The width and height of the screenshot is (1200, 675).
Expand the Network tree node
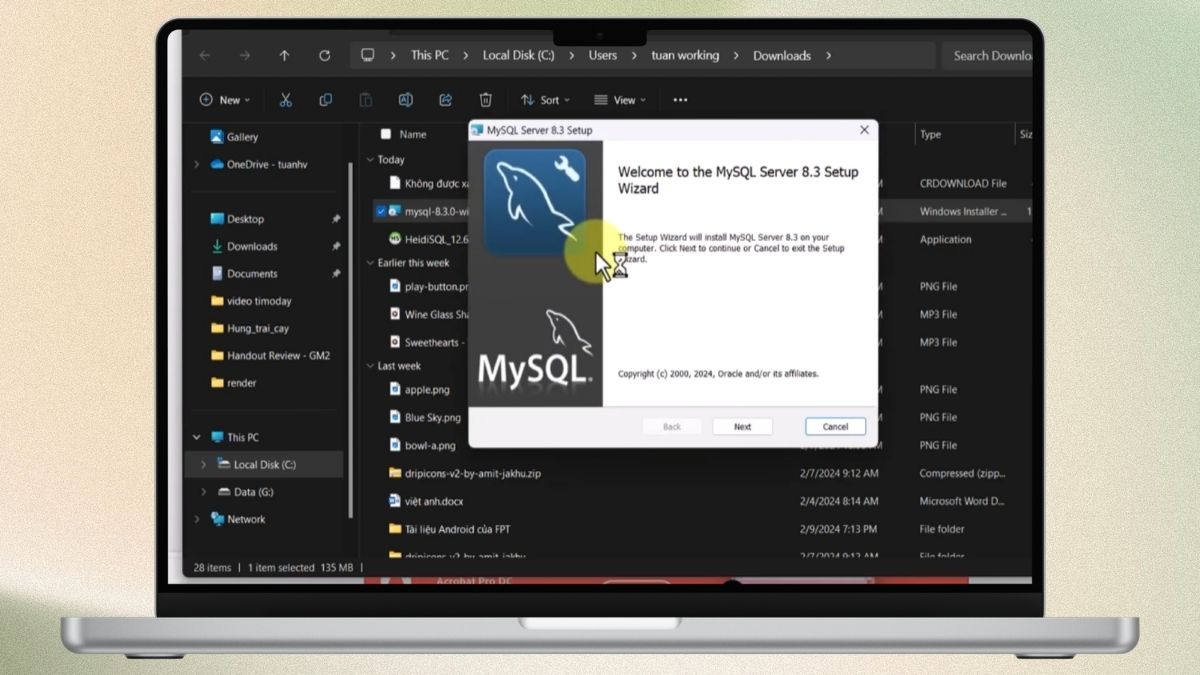196,520
